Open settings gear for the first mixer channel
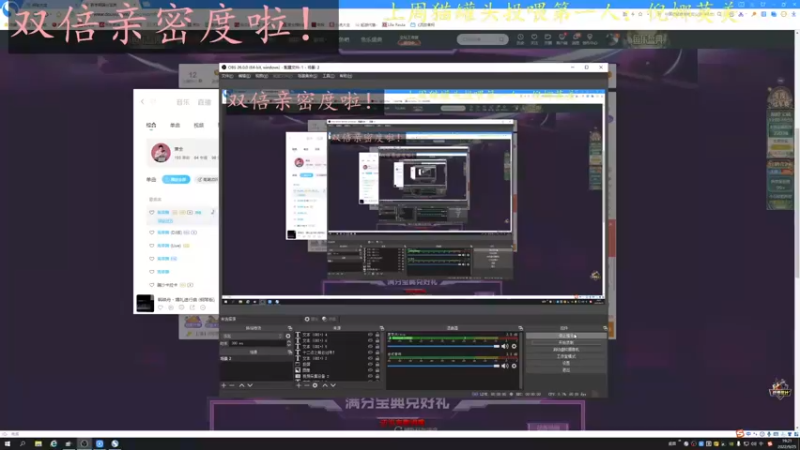The width and height of the screenshot is (800, 450). [x=514, y=346]
